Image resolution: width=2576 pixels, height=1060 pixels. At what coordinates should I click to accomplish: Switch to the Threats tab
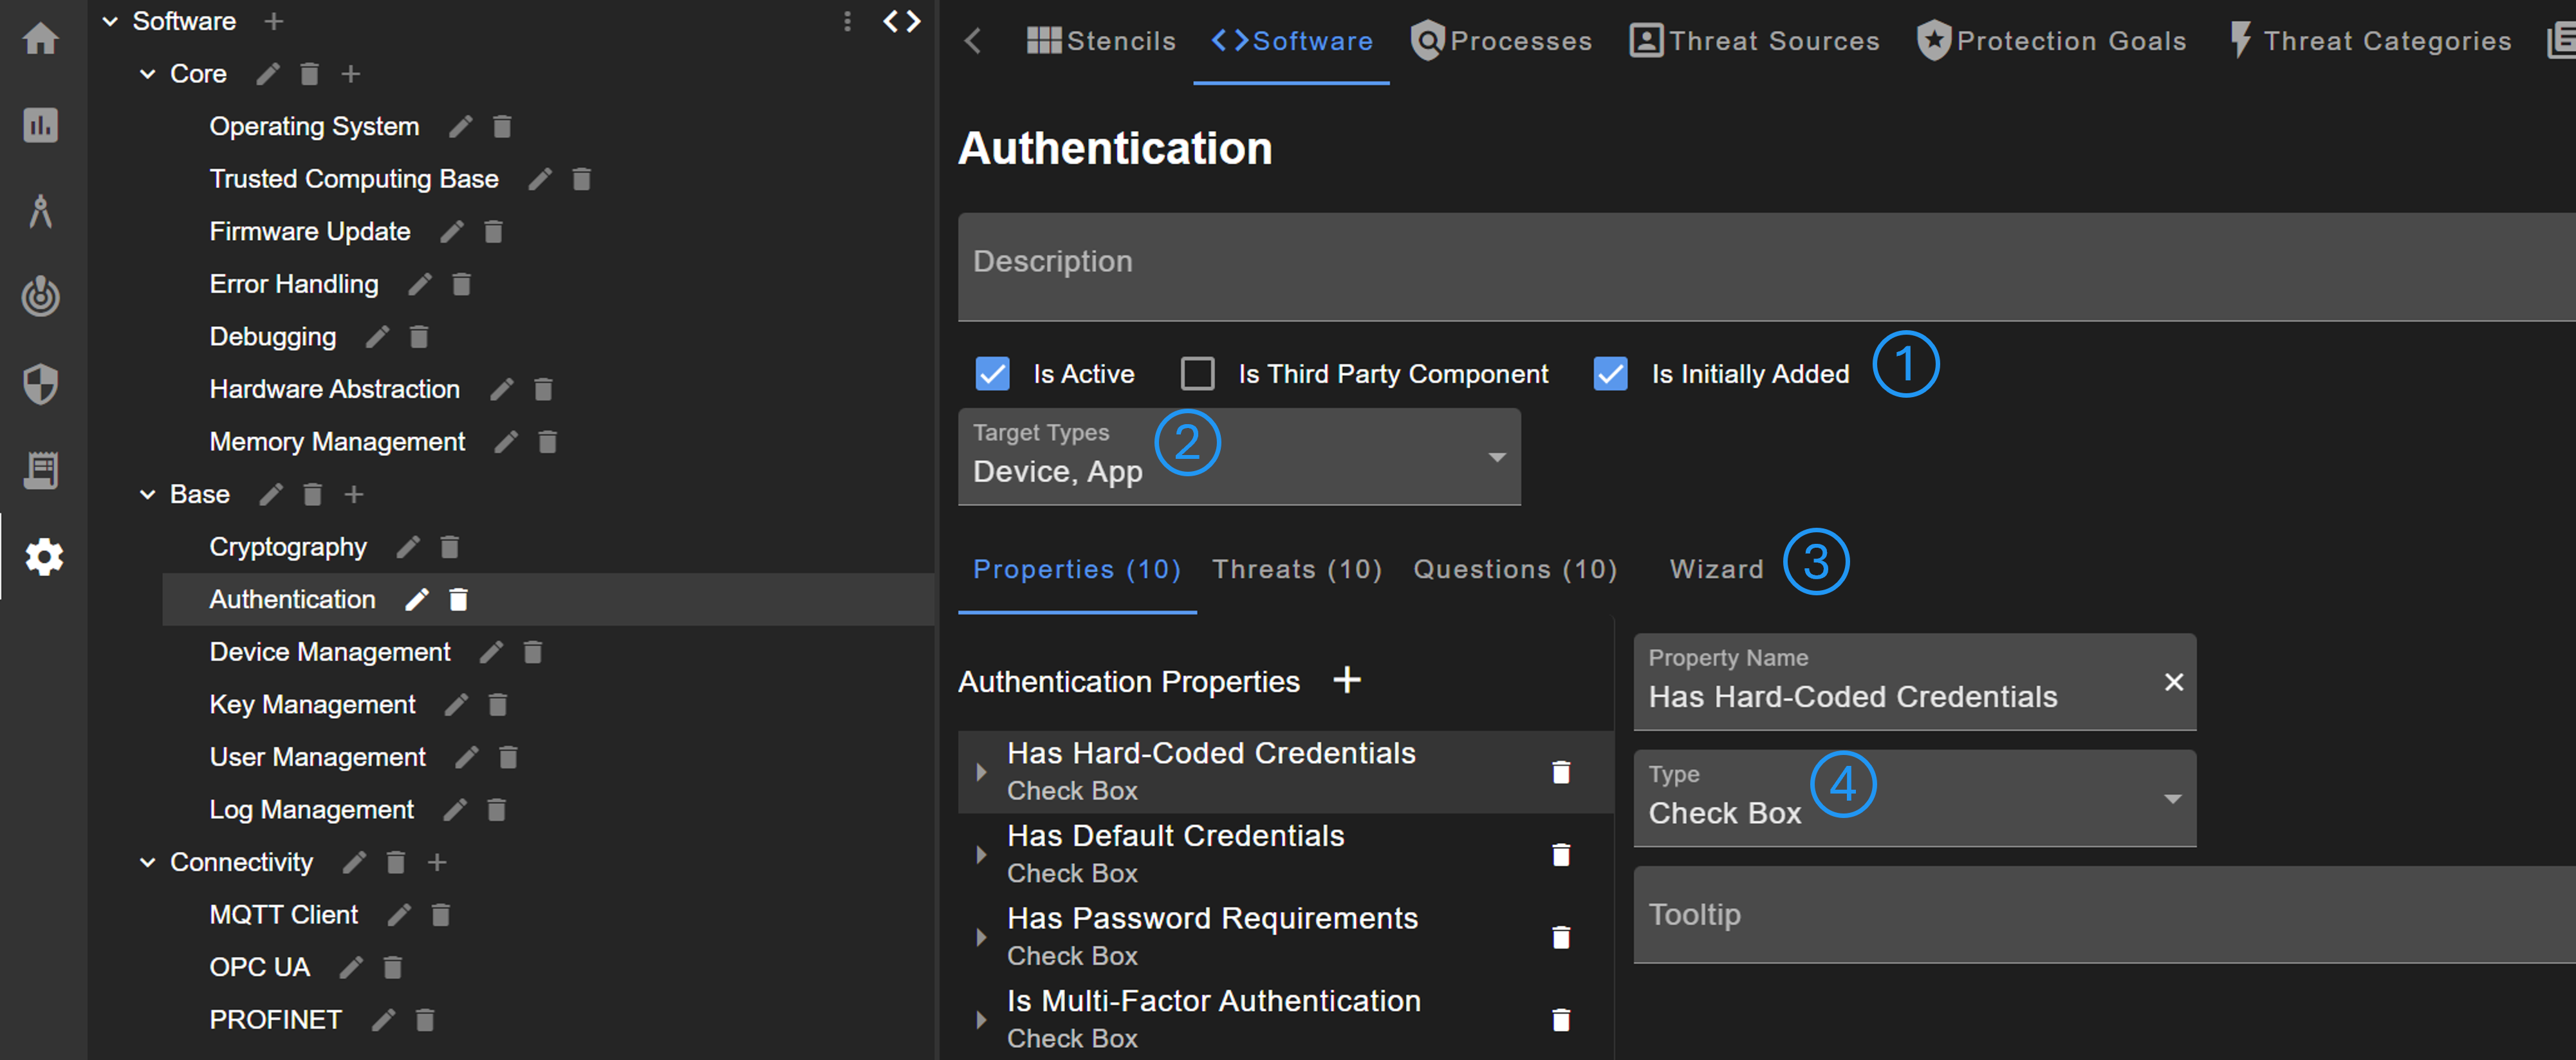[1295, 569]
